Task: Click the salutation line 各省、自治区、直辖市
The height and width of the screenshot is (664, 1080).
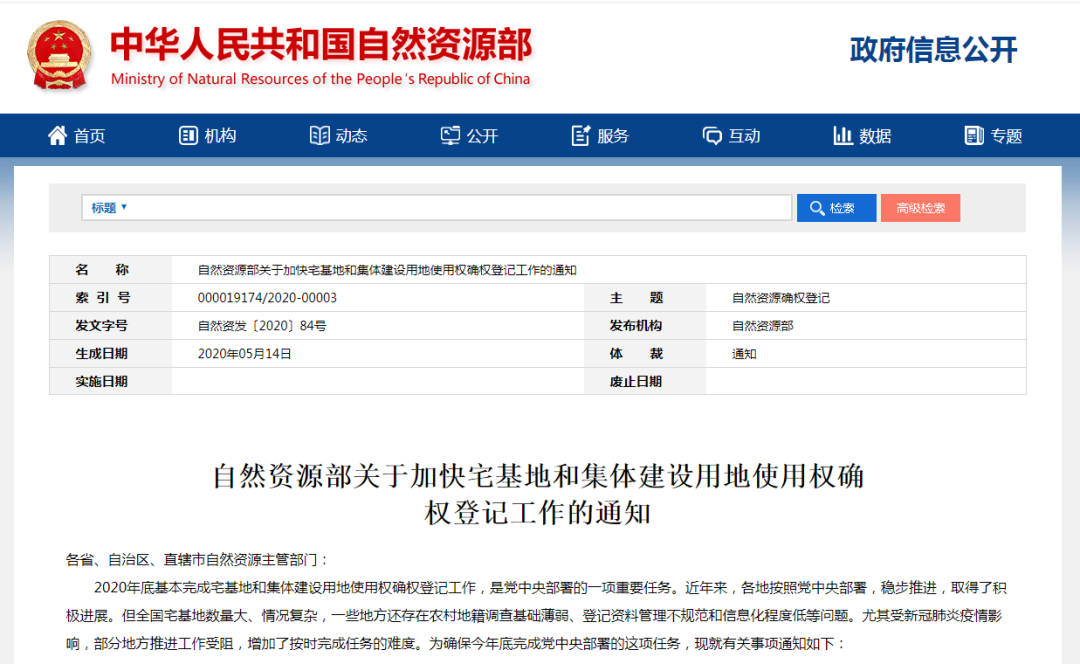Action: pos(197,559)
